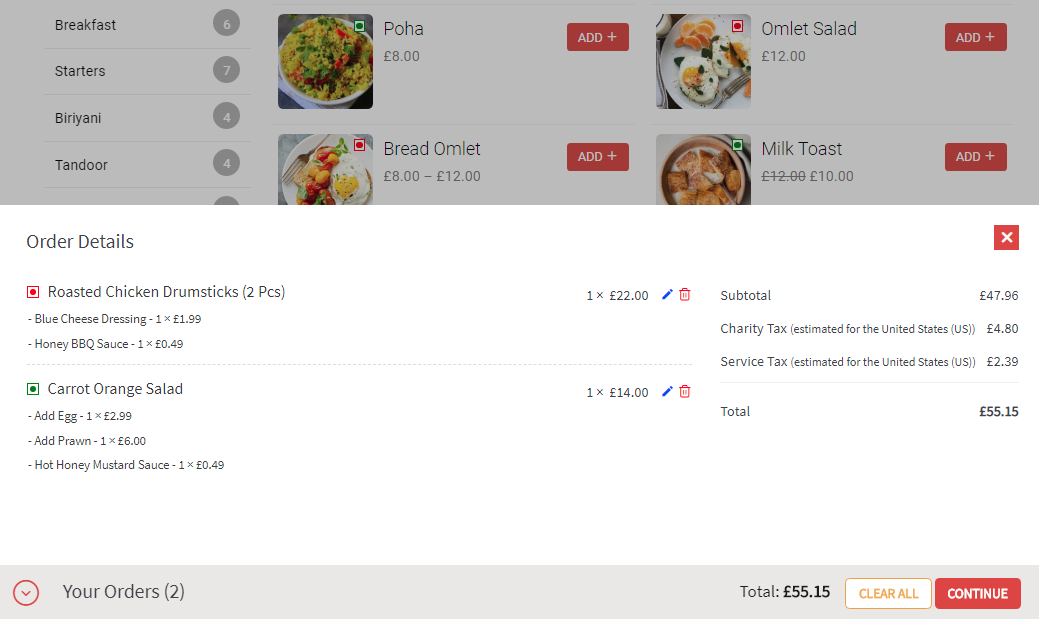Open the Poha dish thumbnail
The width and height of the screenshot is (1039, 619).
click(x=325, y=61)
